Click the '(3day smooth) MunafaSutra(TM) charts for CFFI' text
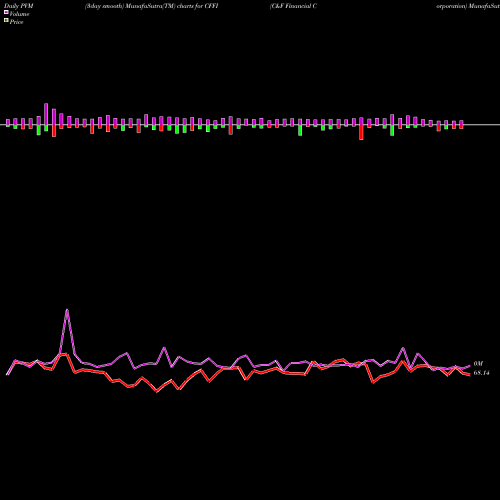The width and height of the screenshot is (500, 500). coord(152,6)
